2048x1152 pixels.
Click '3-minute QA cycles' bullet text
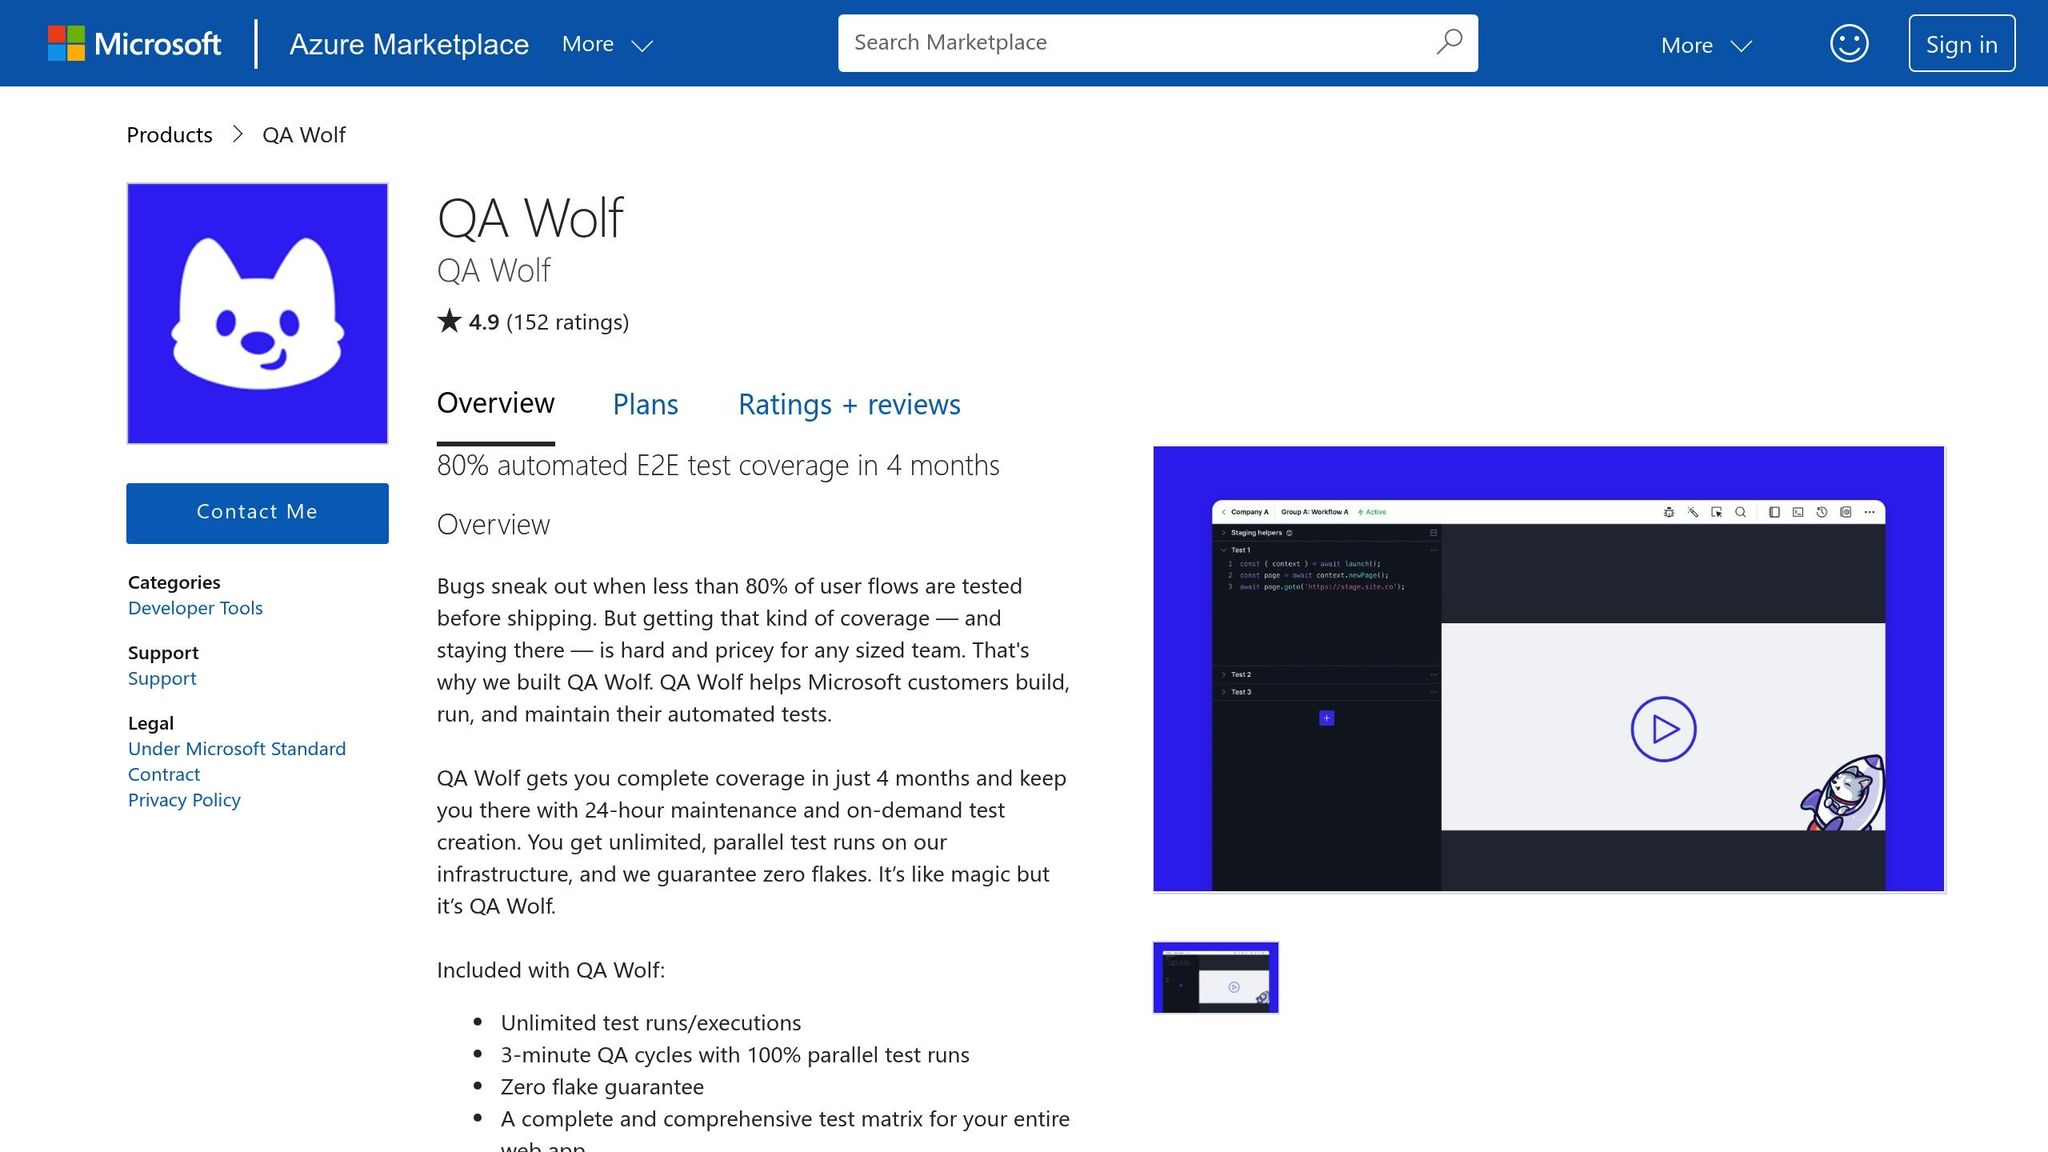pos(735,1055)
